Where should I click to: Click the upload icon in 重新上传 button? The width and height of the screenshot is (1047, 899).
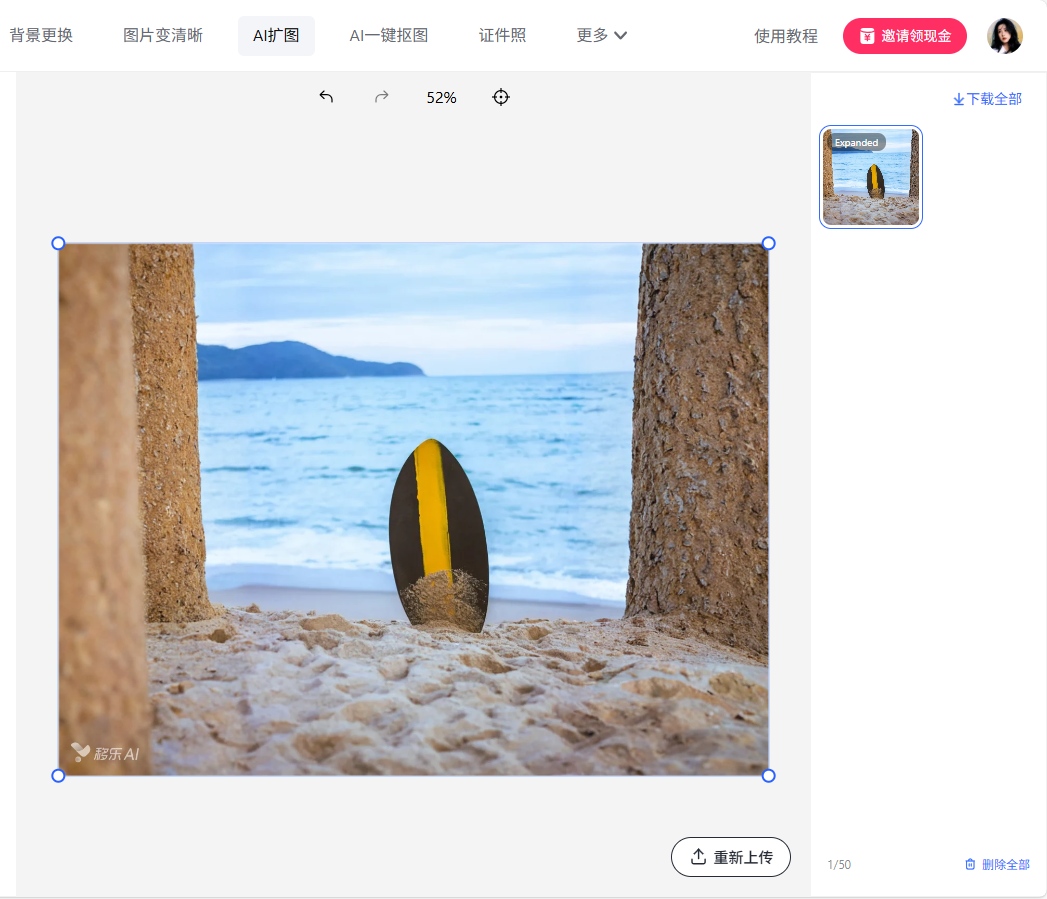(698, 857)
